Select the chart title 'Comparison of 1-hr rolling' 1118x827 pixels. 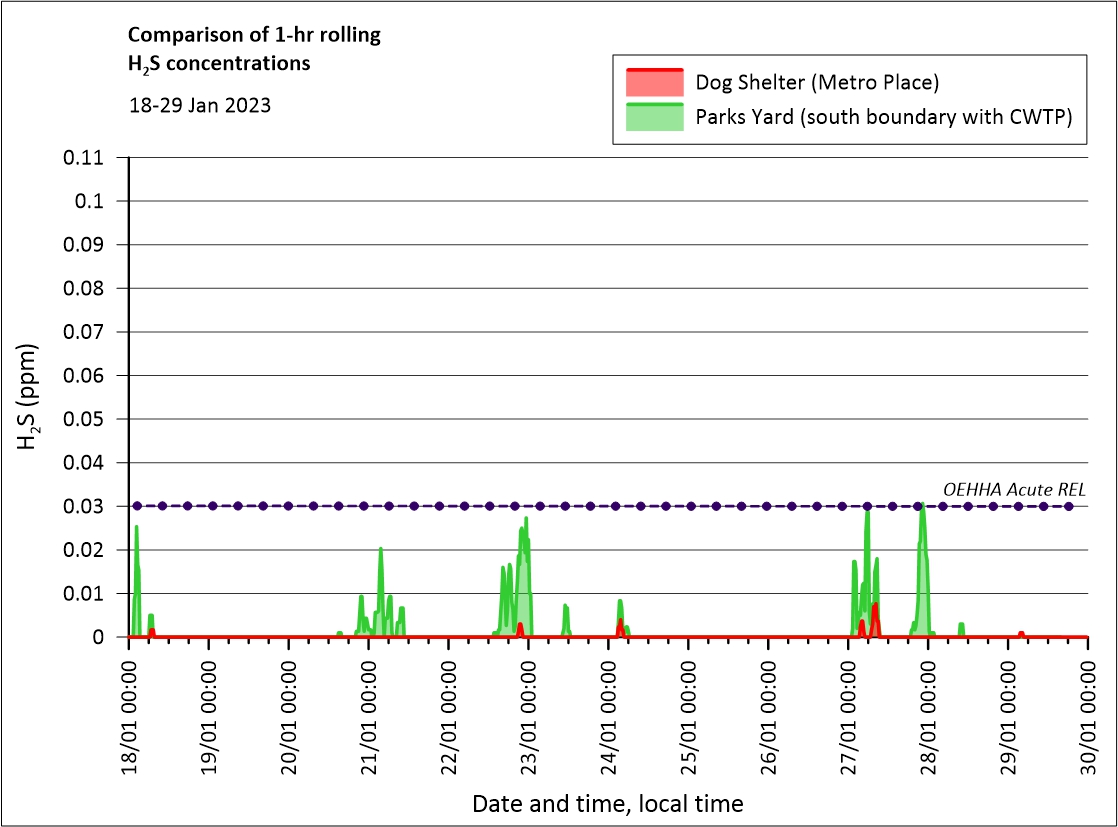point(254,35)
